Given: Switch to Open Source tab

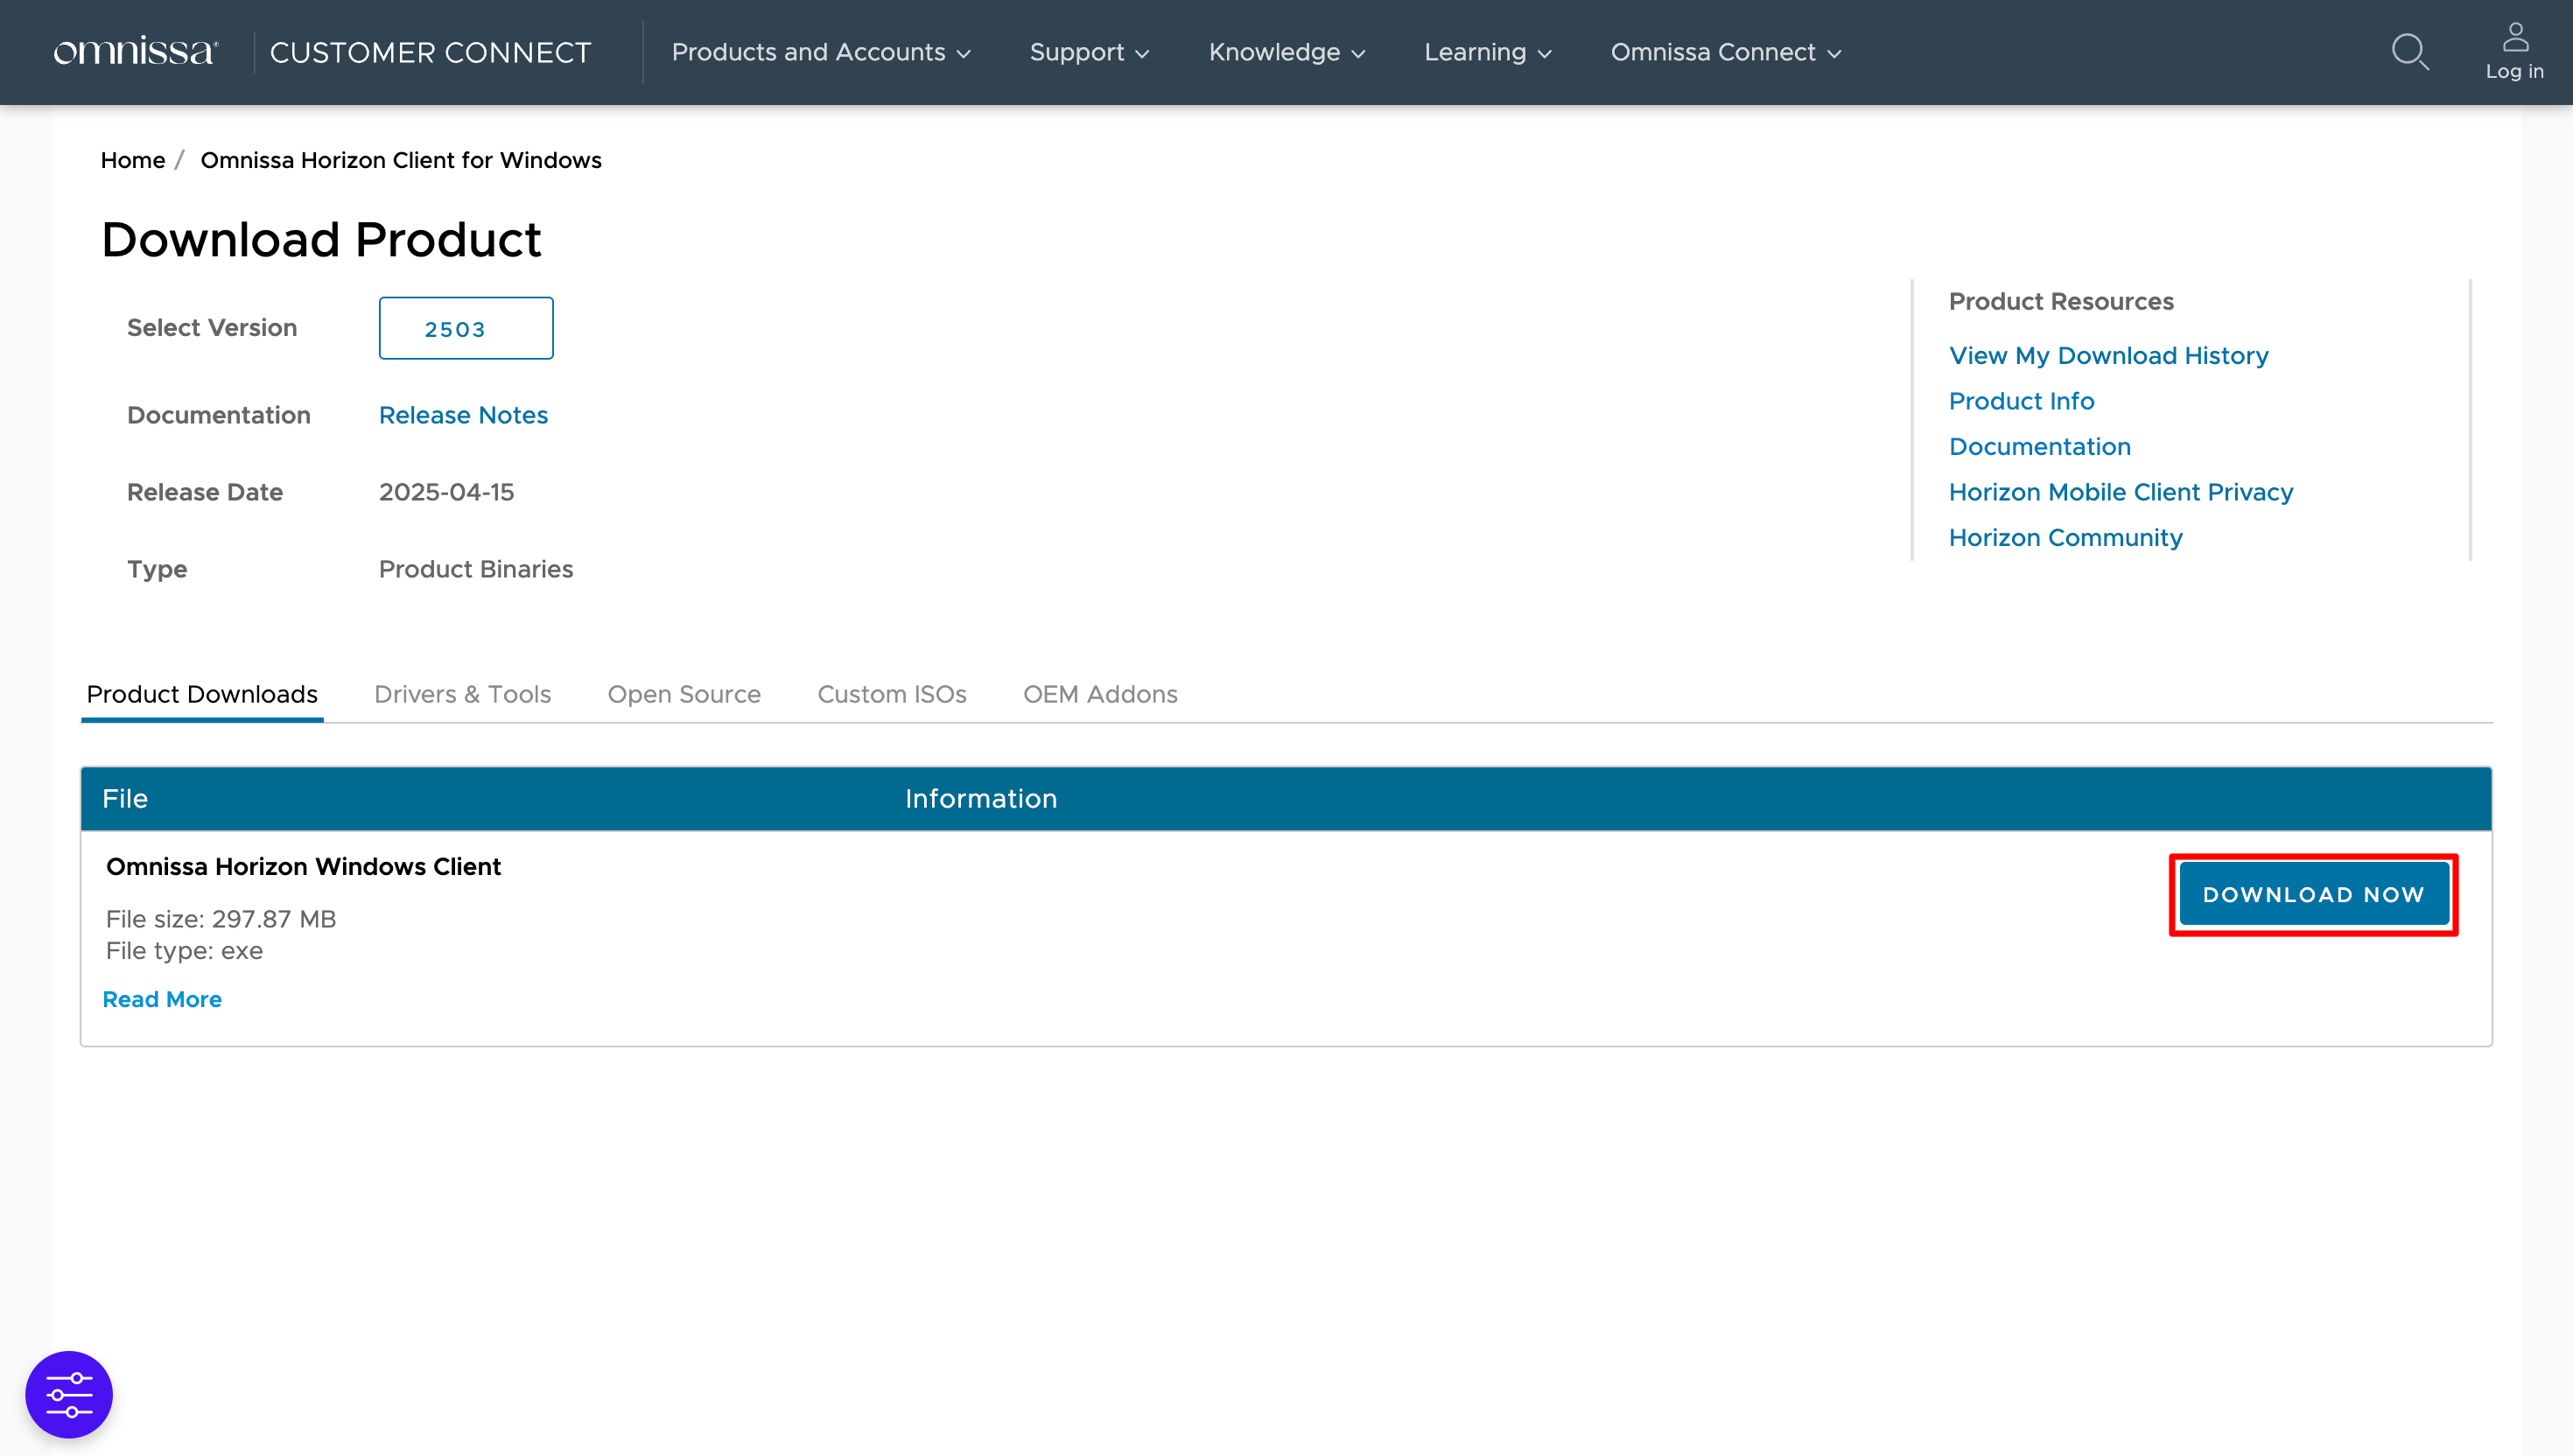Looking at the screenshot, I should [684, 694].
